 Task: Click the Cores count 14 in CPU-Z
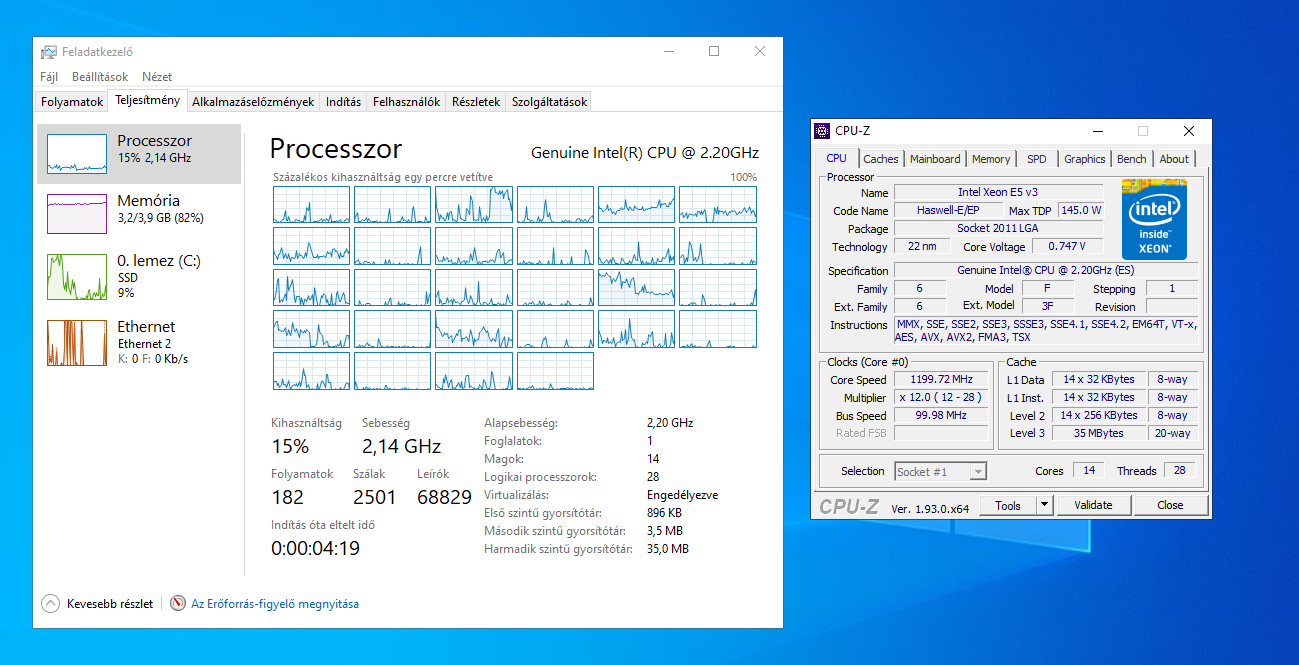point(1089,470)
